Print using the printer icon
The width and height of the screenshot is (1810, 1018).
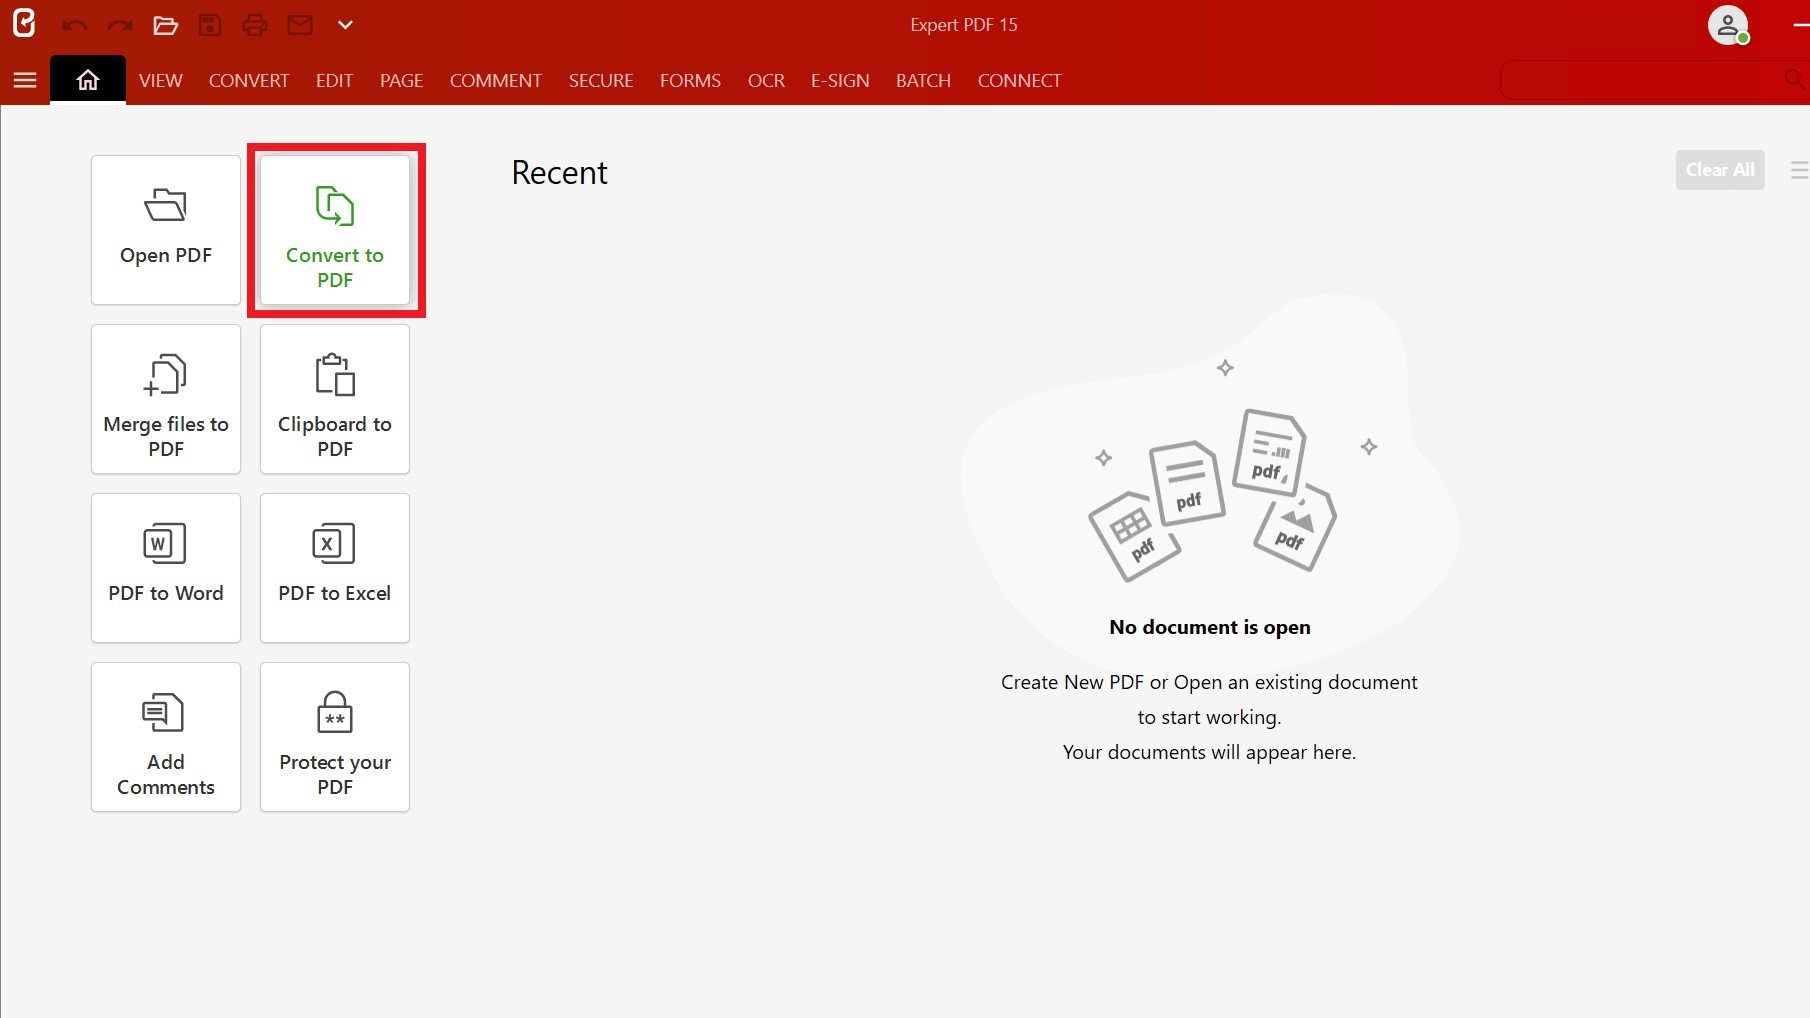255,25
